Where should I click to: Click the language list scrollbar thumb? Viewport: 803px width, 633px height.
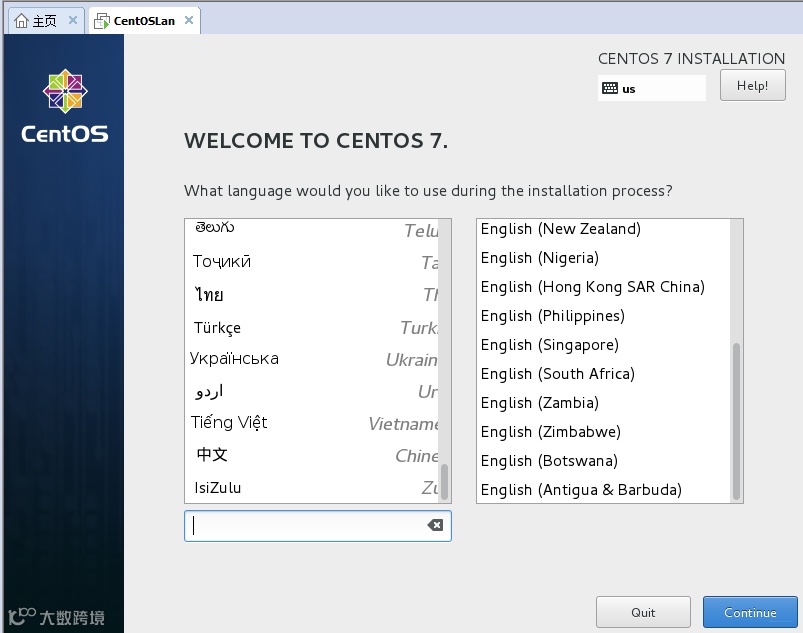444,481
